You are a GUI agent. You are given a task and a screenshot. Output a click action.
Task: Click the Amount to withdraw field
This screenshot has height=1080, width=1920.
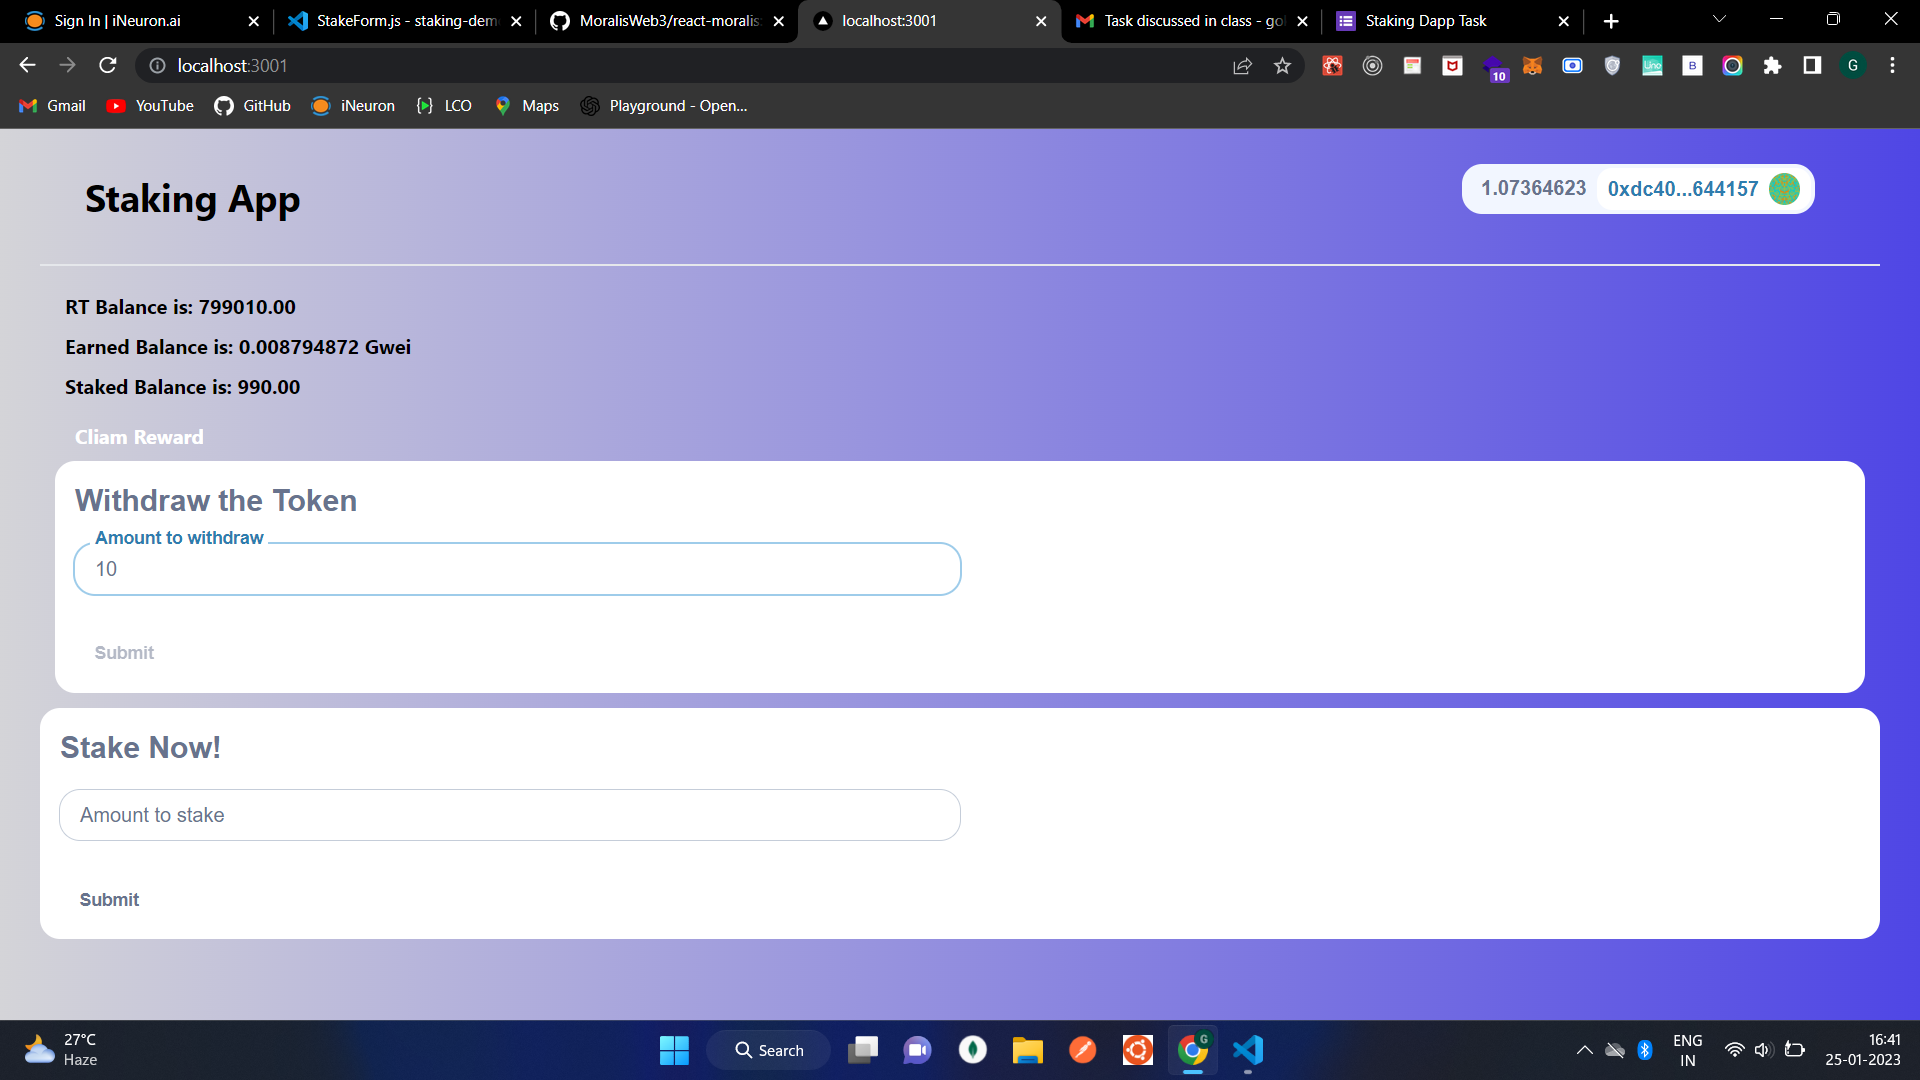[x=517, y=569]
